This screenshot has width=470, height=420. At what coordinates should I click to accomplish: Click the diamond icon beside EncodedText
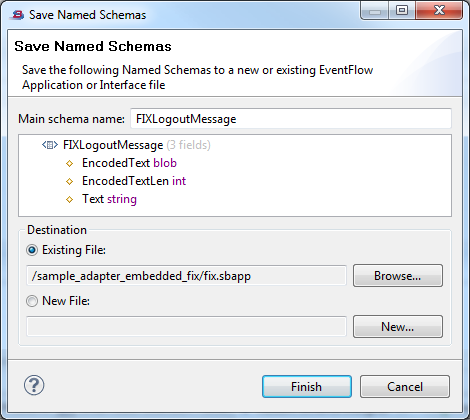[x=69, y=163]
